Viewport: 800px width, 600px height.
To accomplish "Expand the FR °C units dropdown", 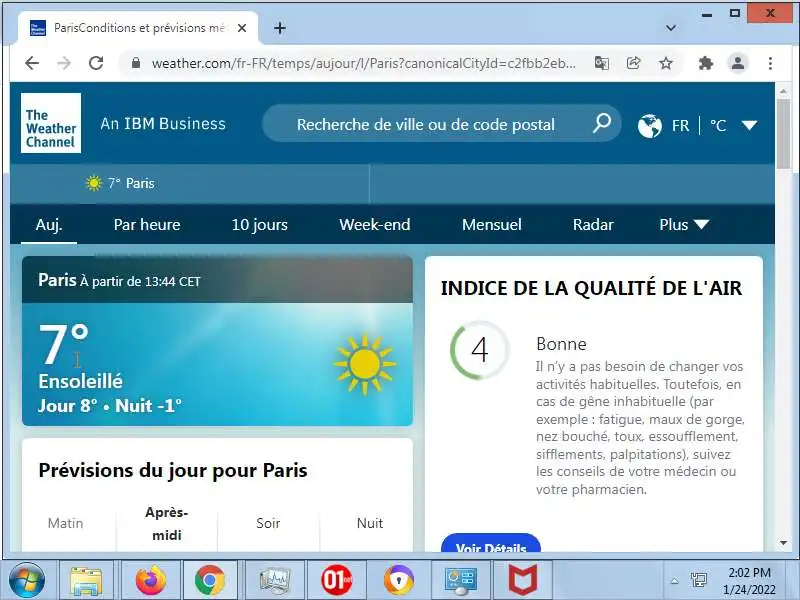I will point(749,125).
